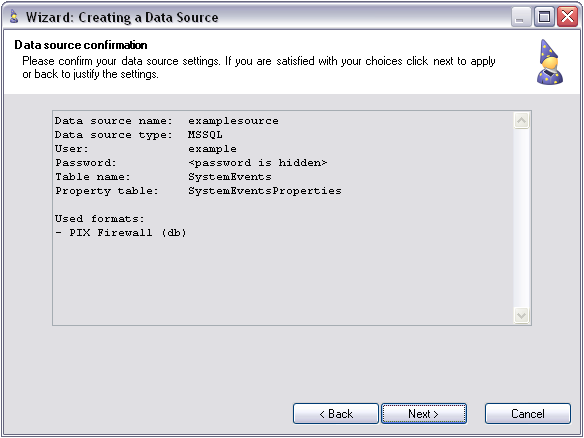The height and width of the screenshot is (438, 584).
Task: Click the scroll up arrow in summary box
Action: (522, 120)
